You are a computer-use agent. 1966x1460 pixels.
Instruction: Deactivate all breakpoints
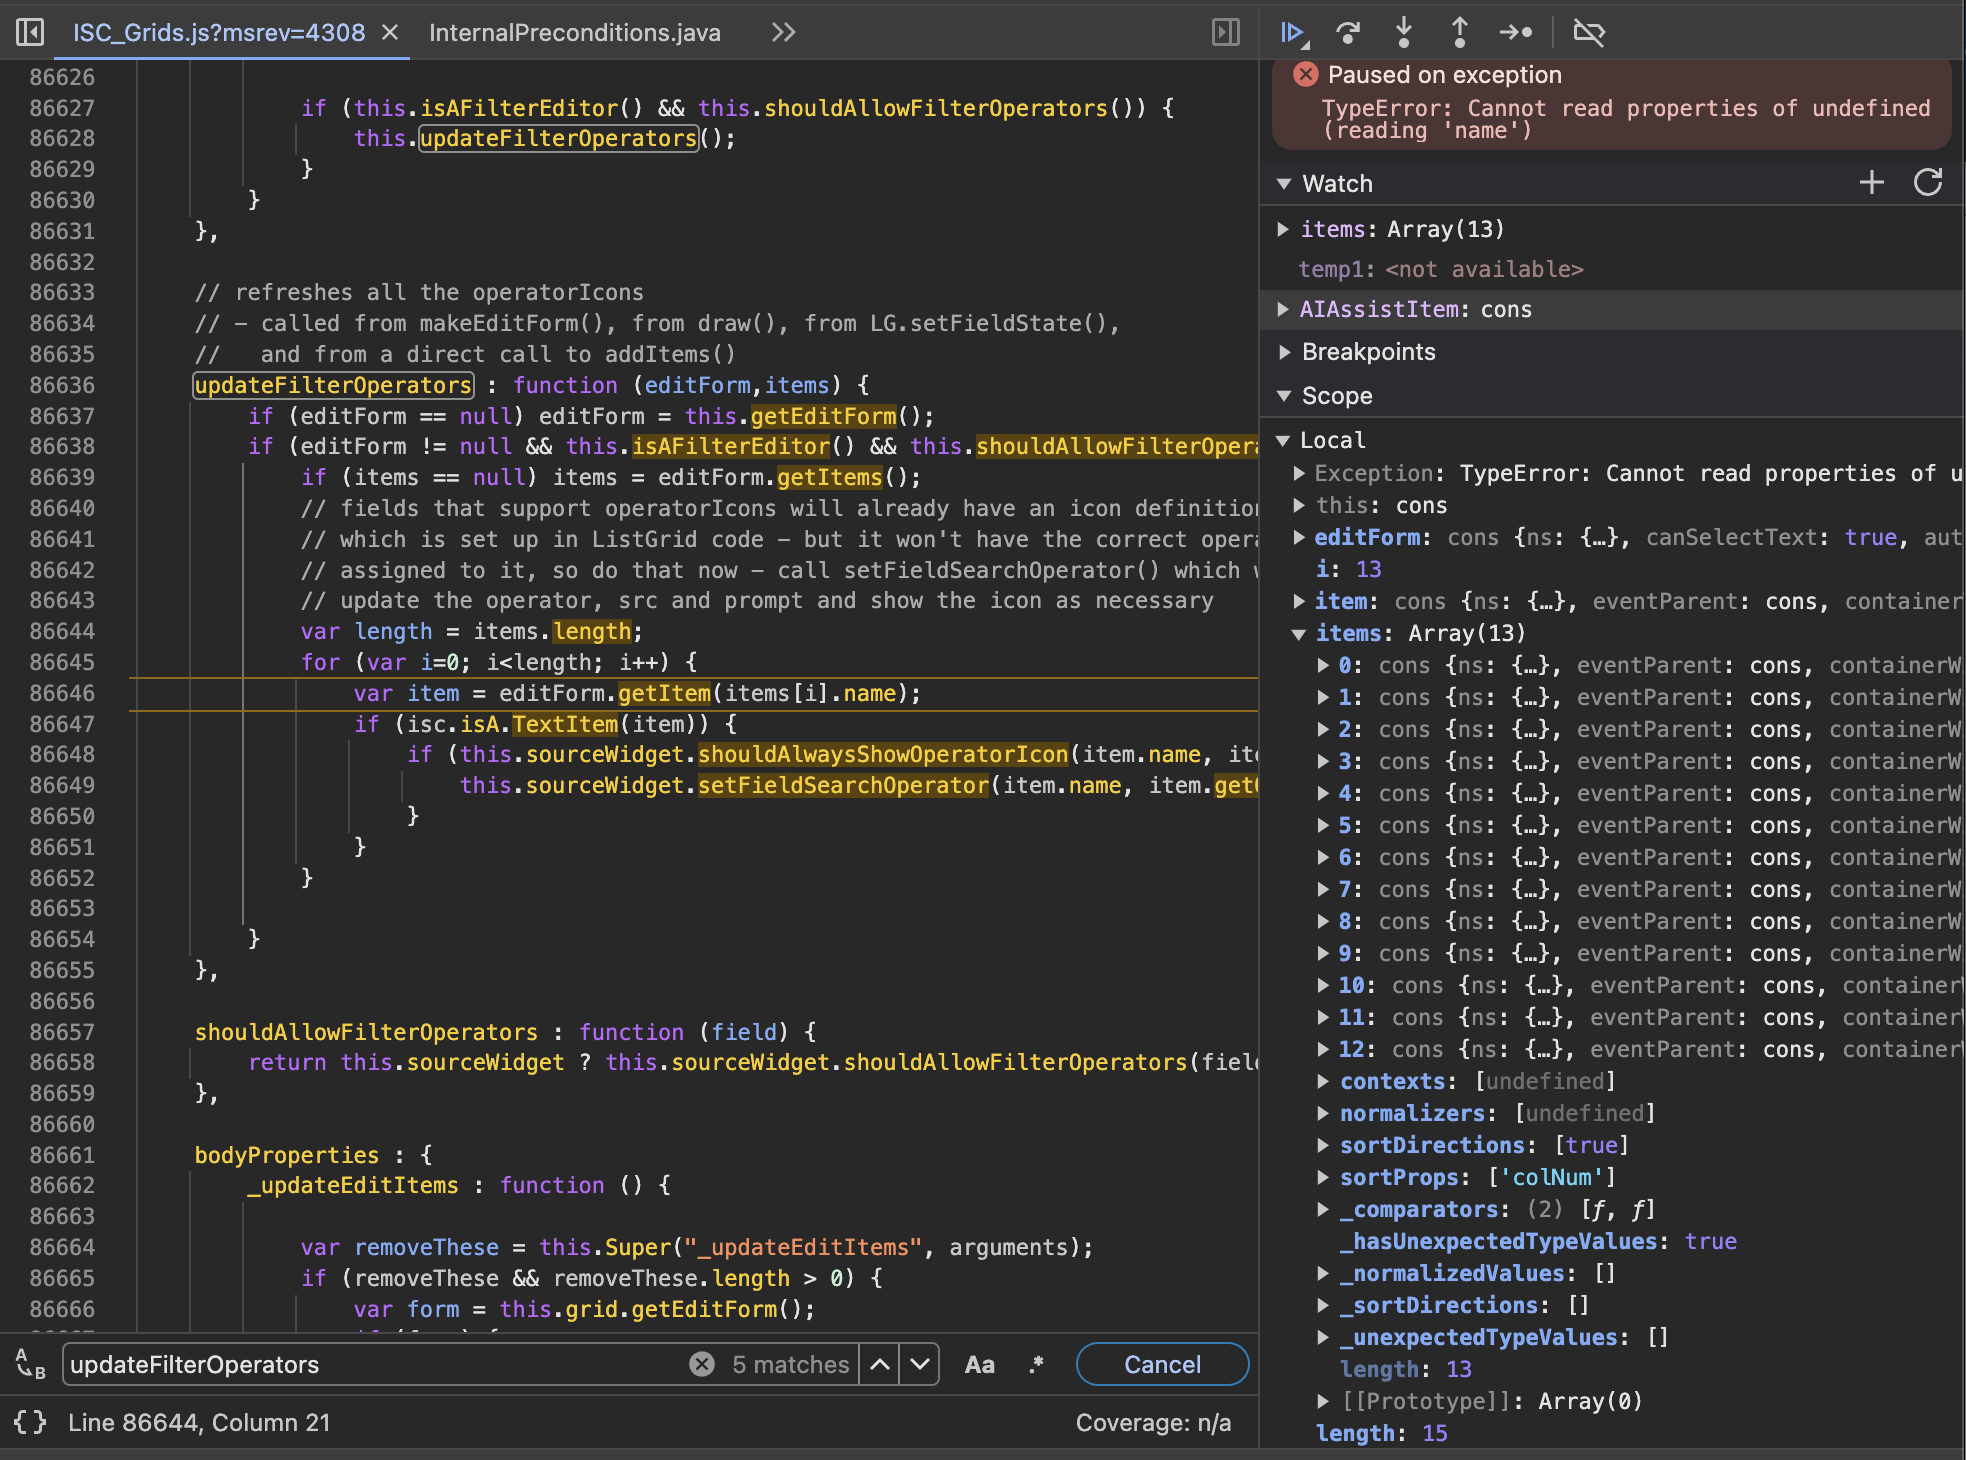point(1588,33)
